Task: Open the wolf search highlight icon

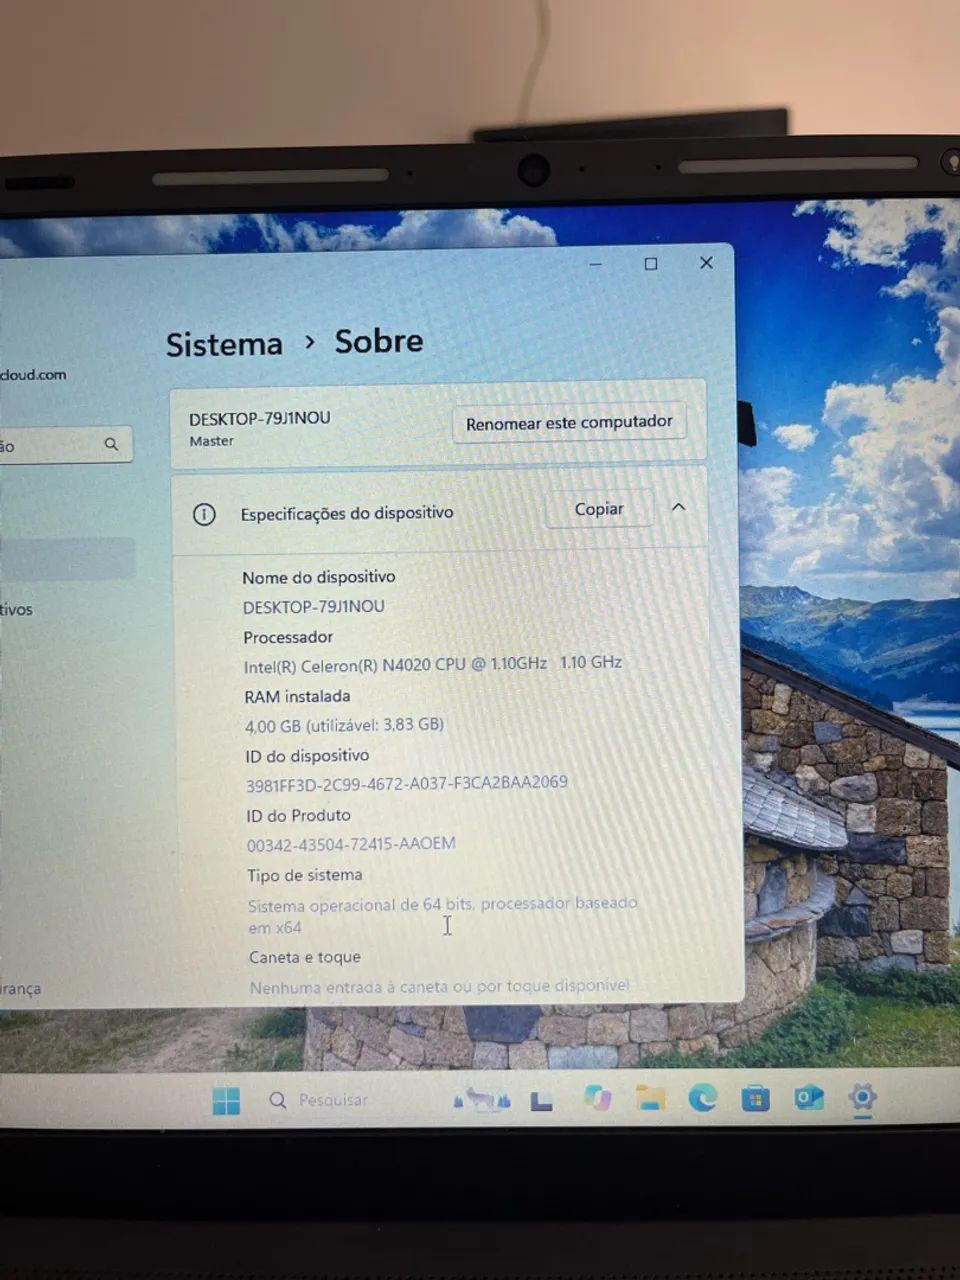Action: pyautogui.click(x=483, y=1100)
